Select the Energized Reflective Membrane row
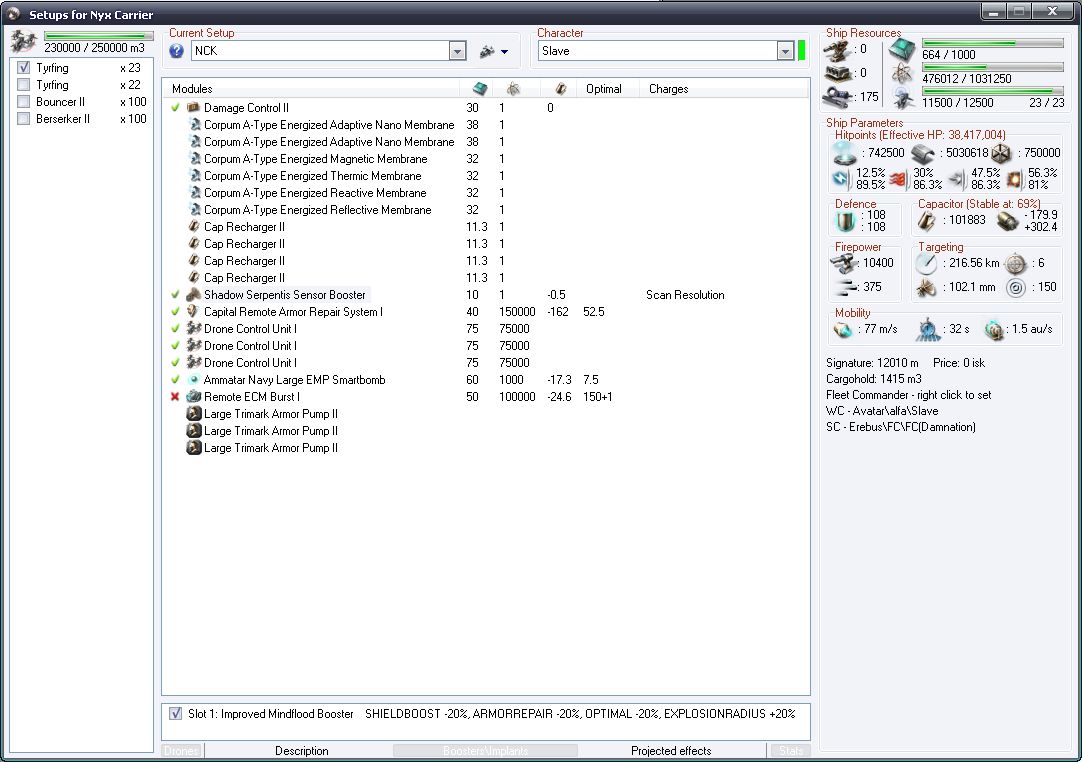The width and height of the screenshot is (1082, 762). [x=486, y=210]
